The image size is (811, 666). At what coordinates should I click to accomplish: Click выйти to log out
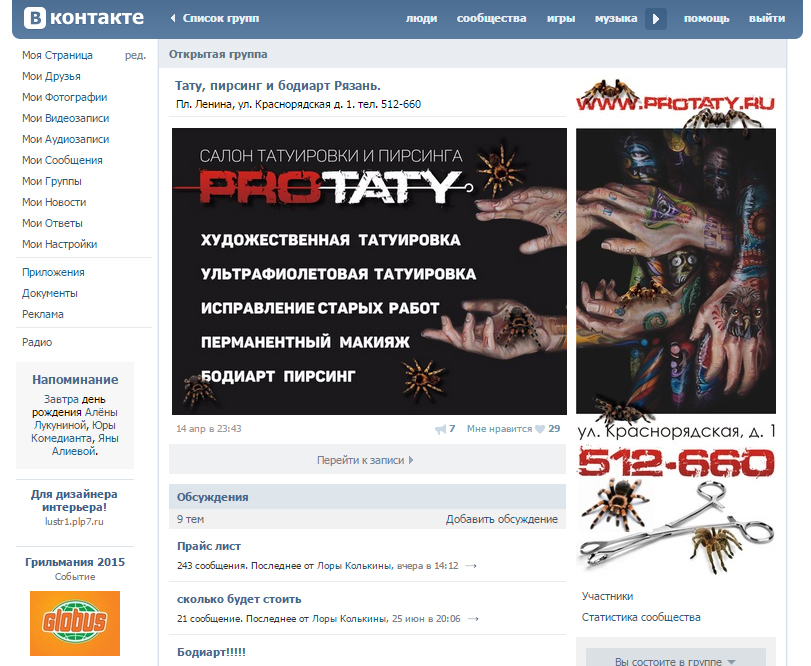tap(767, 18)
